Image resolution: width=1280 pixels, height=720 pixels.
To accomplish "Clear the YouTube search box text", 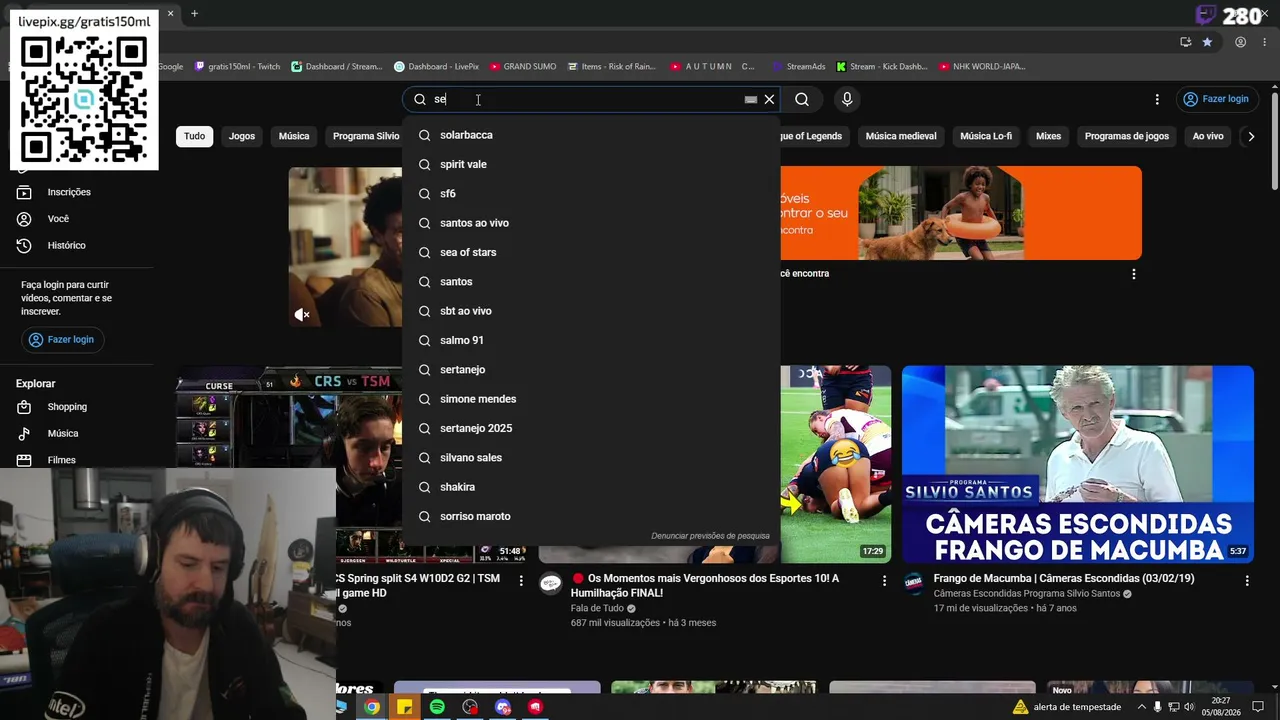I will click(769, 99).
